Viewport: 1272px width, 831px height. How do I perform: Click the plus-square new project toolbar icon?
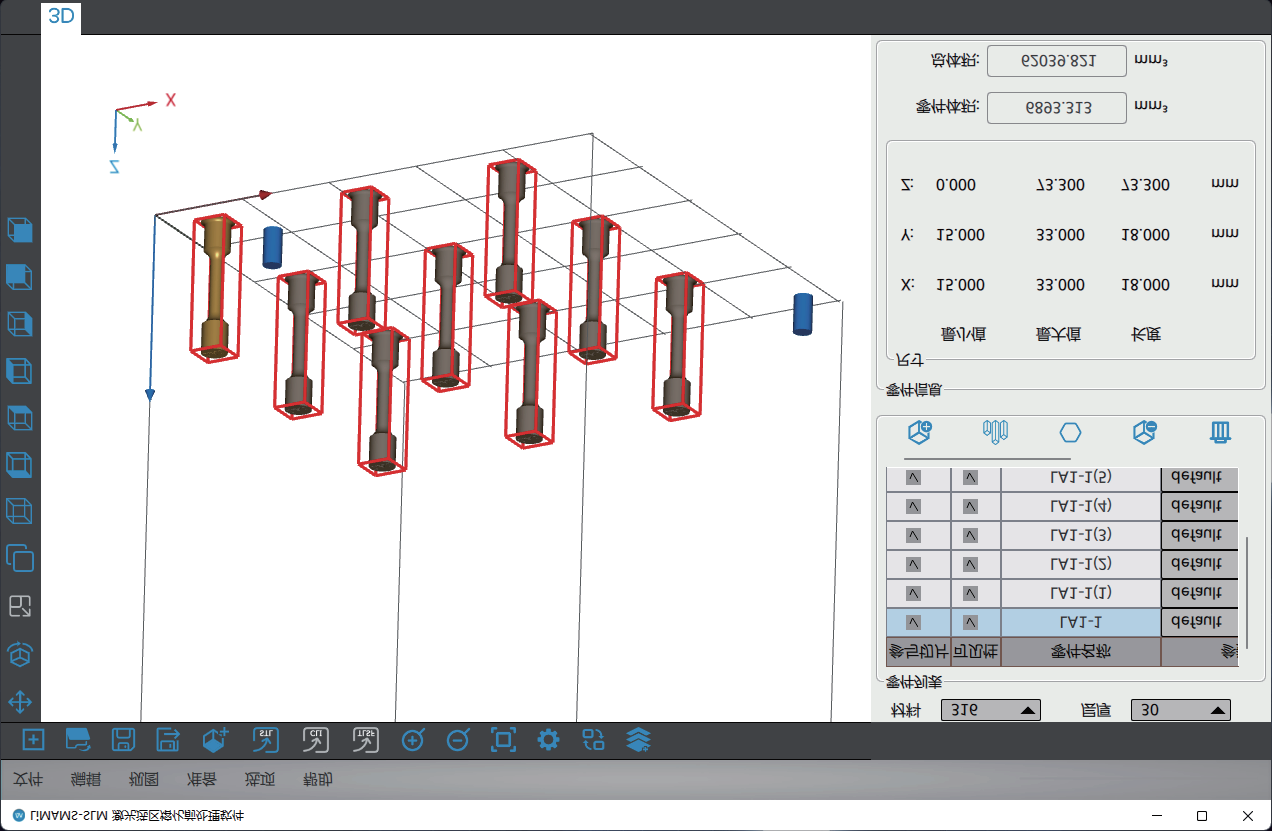pyautogui.click(x=33, y=740)
